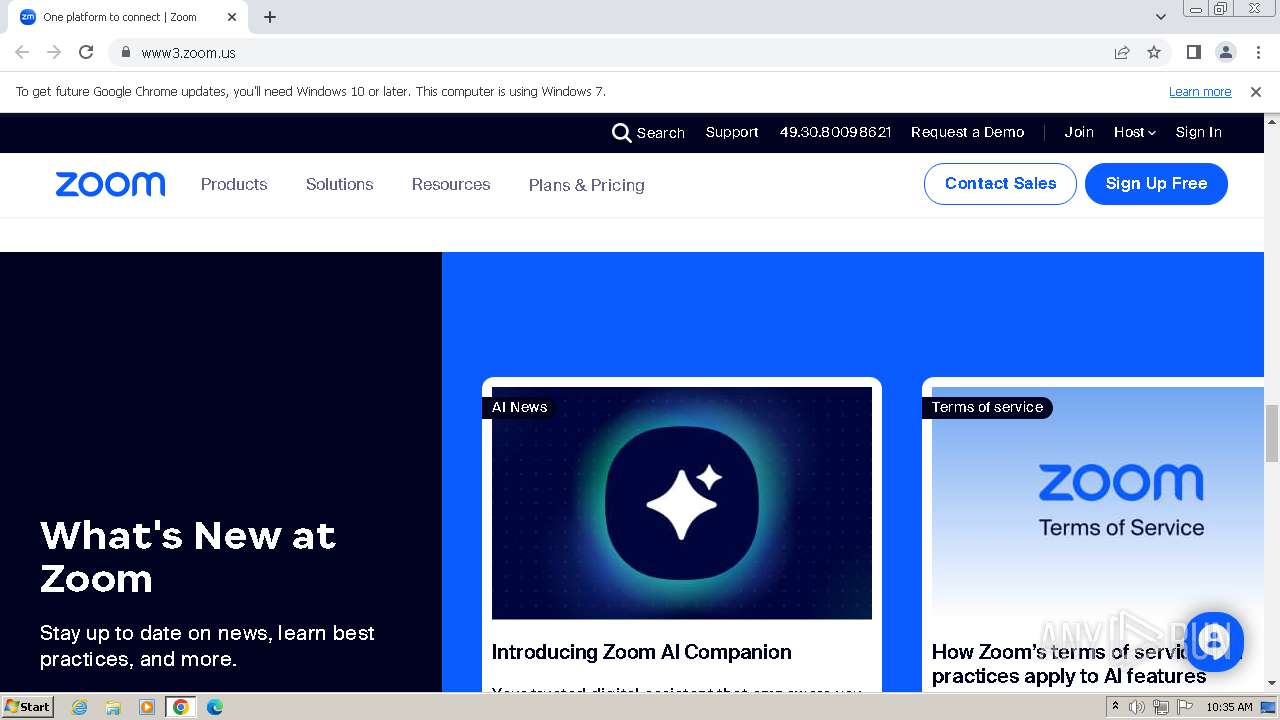Viewport: 1280px width, 720px height.
Task: Click the AI News tag label
Action: (x=519, y=407)
